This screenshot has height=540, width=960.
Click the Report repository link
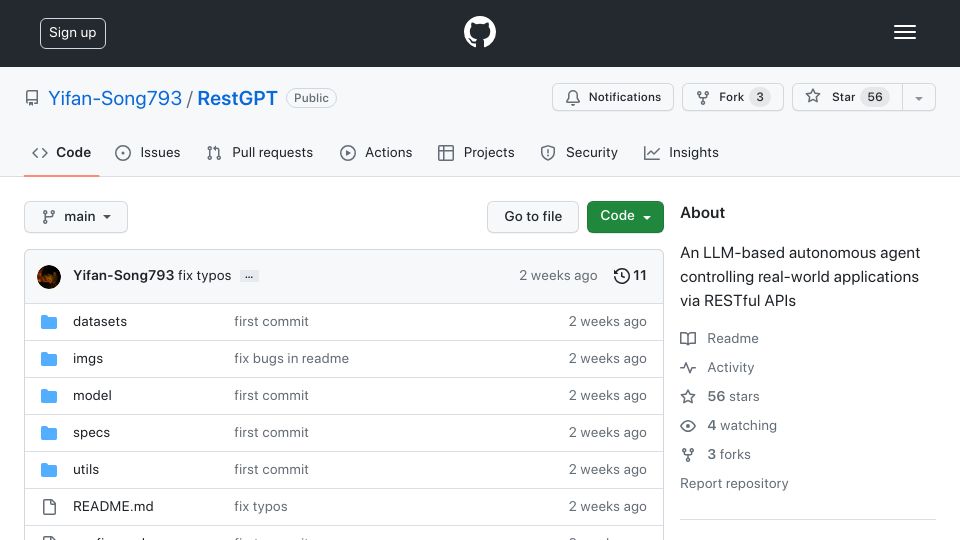(734, 484)
